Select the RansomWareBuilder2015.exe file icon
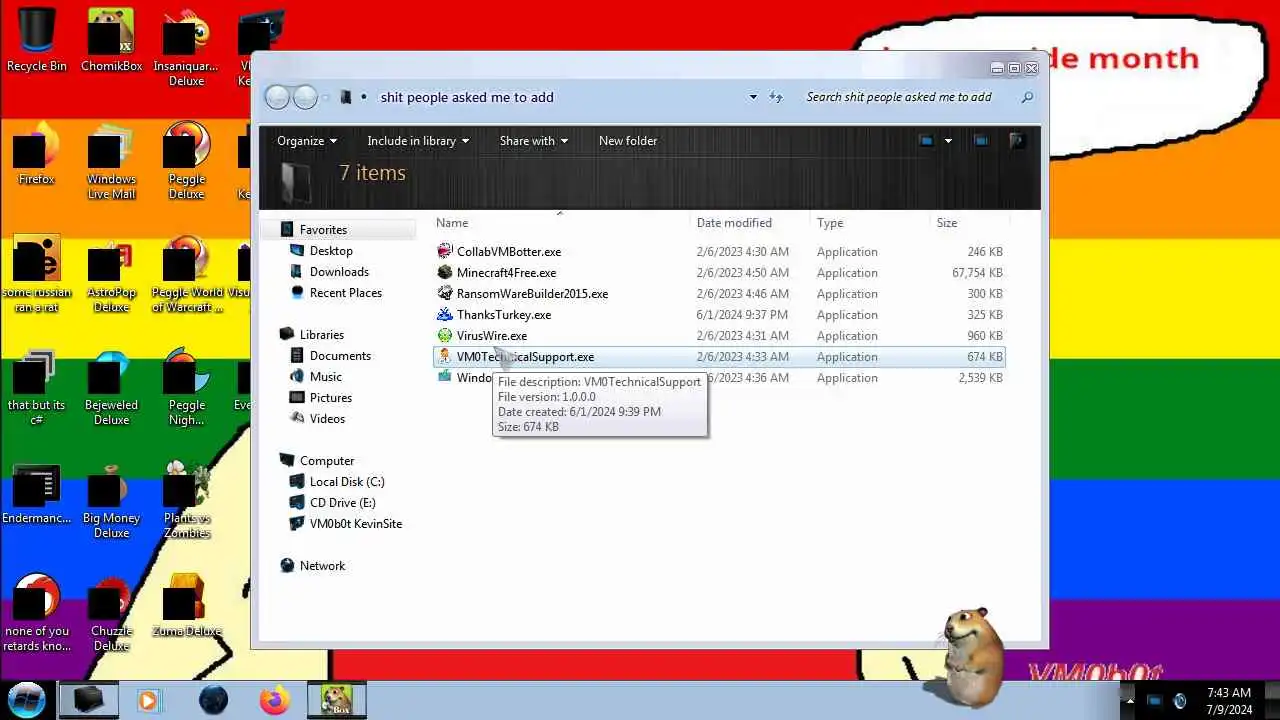The image size is (1280, 720). click(445, 294)
